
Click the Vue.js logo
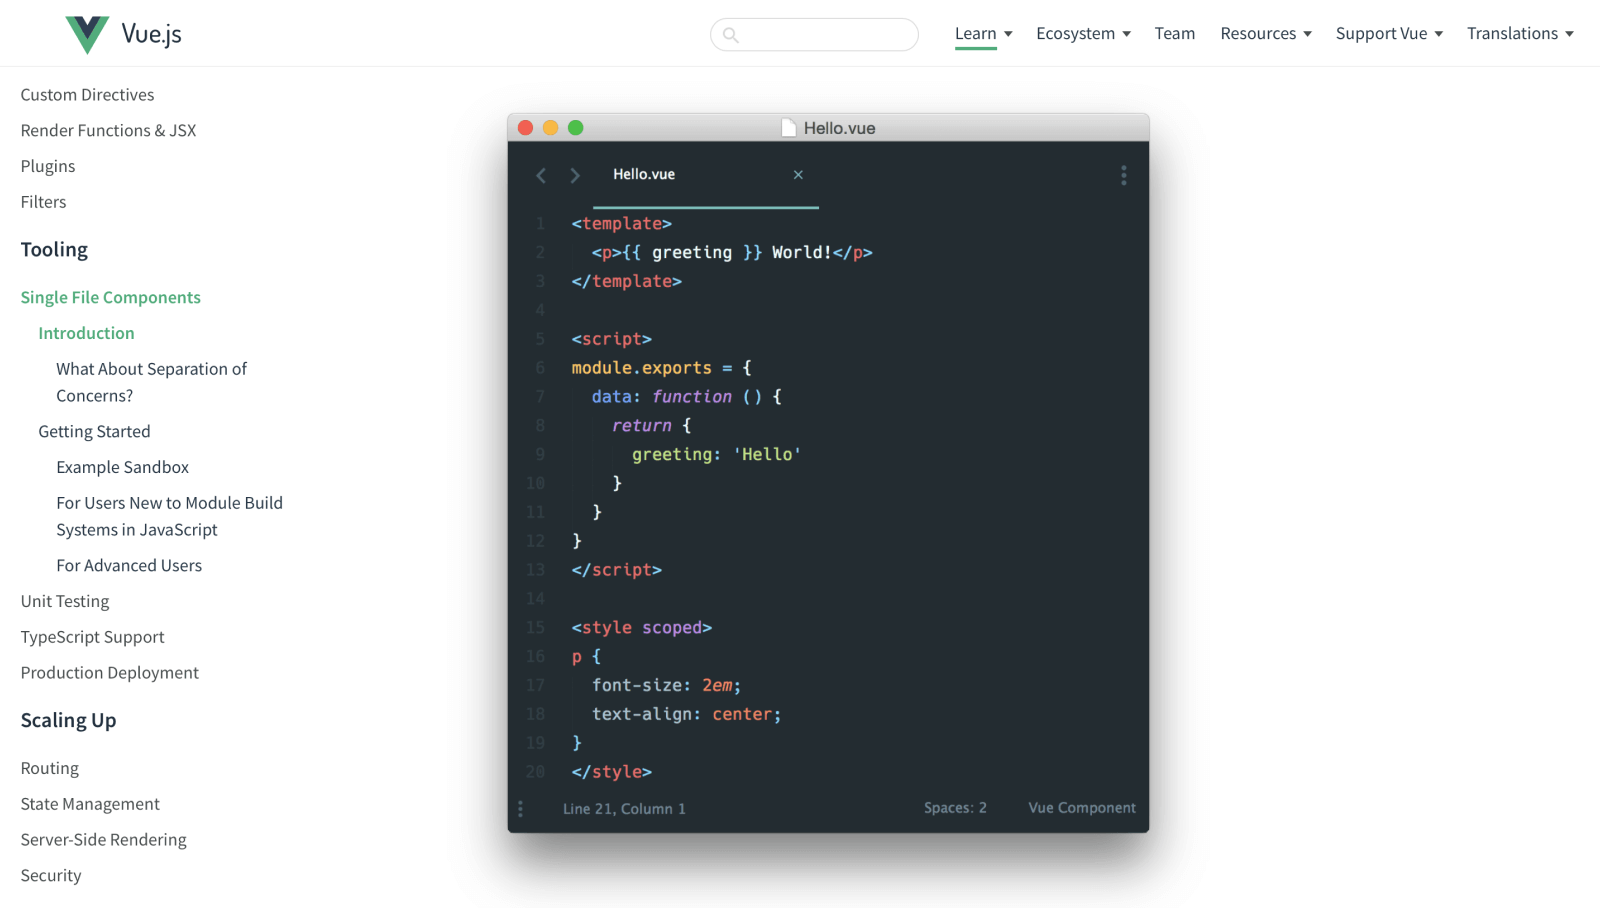[x=87, y=32]
